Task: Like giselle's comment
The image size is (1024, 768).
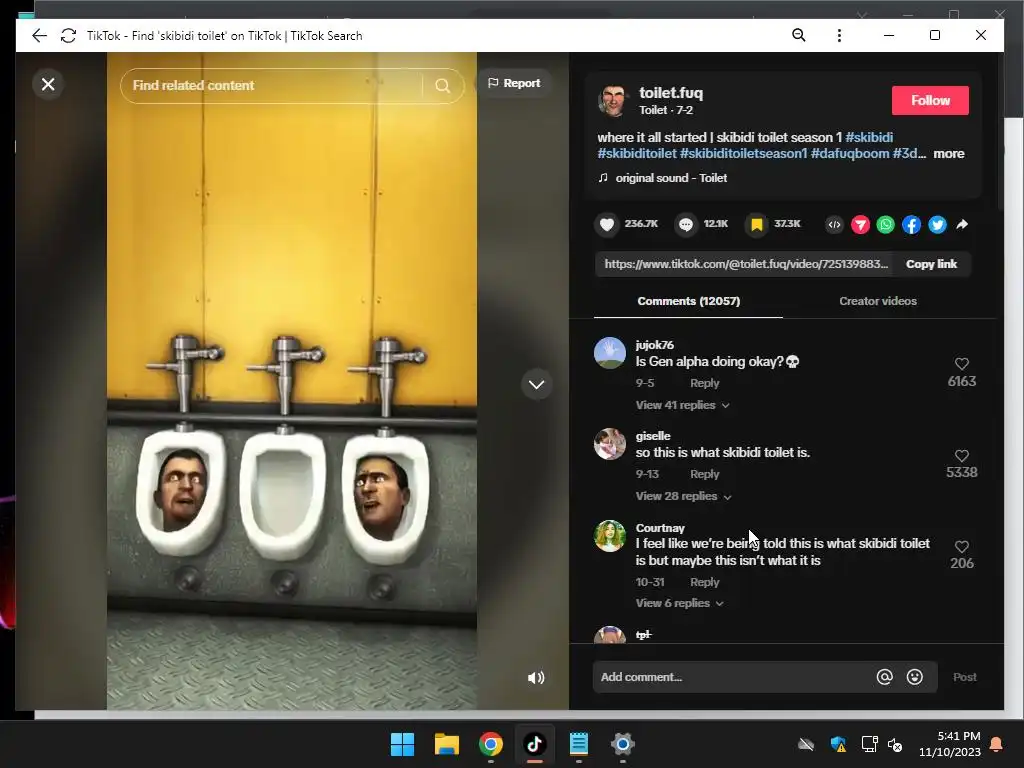Action: click(x=962, y=455)
